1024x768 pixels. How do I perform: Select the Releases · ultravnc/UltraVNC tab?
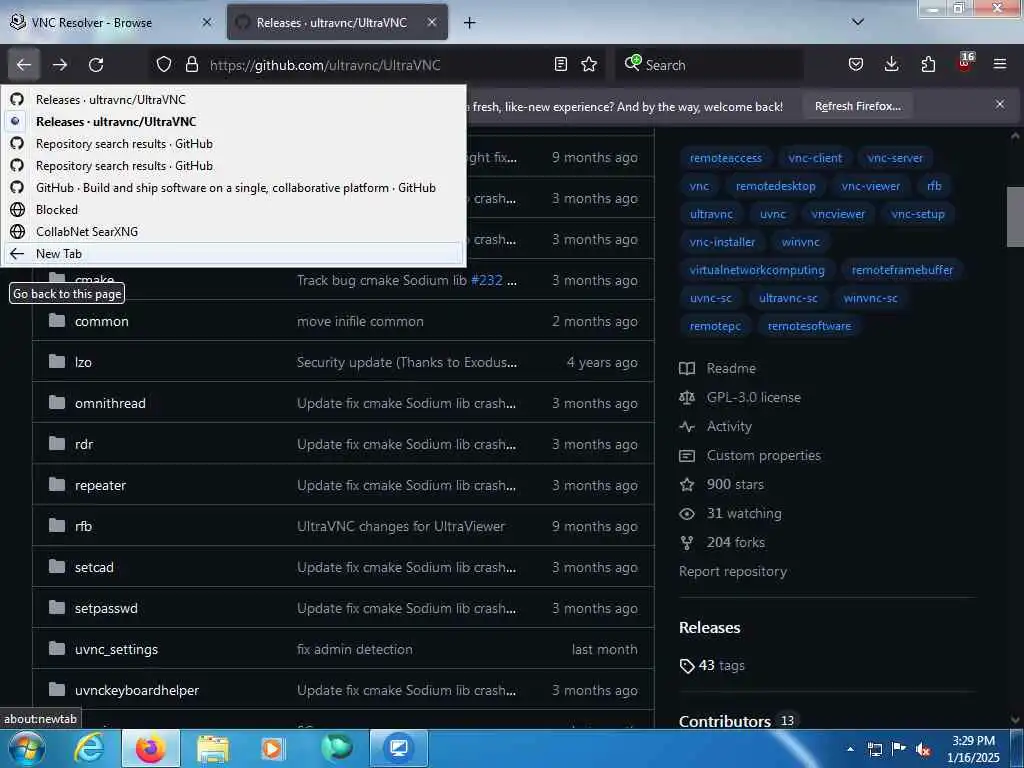click(x=337, y=22)
